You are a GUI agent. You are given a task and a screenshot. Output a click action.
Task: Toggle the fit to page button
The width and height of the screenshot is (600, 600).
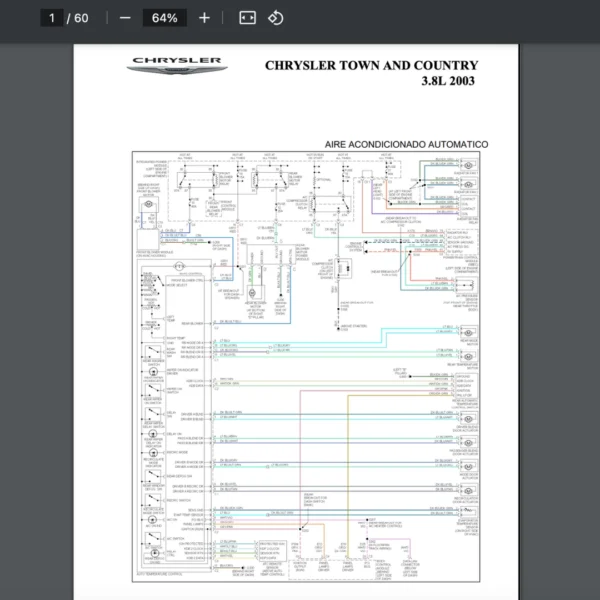[247, 18]
